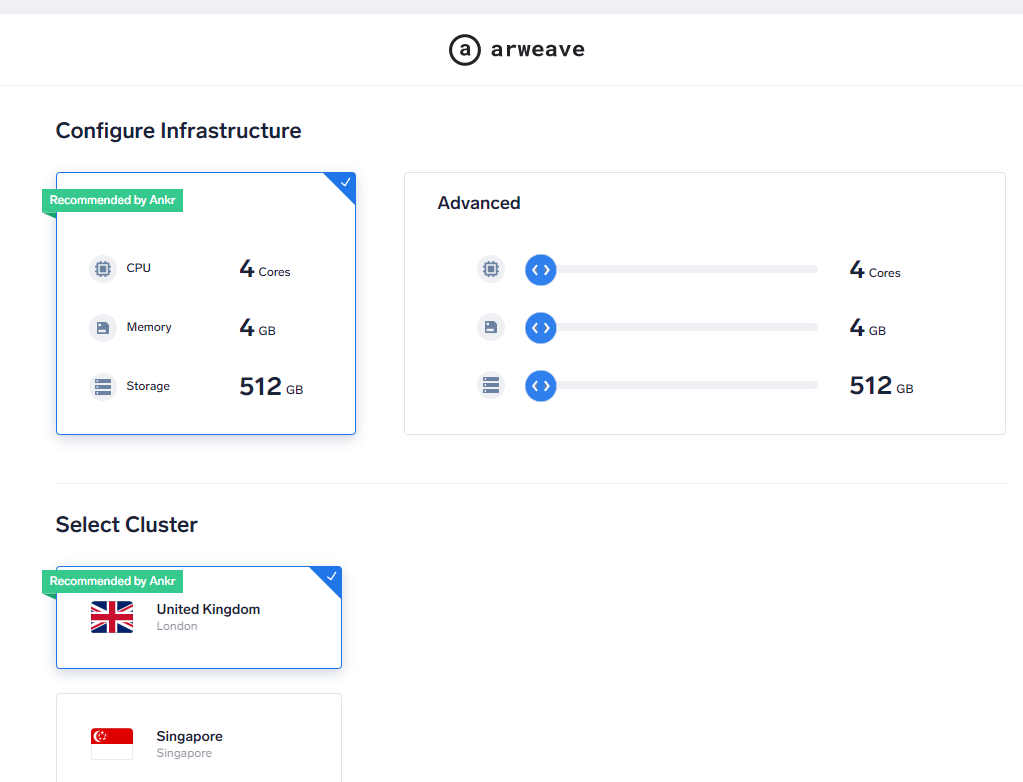This screenshot has height=782, width=1023.
Task: Click the CPU chip icon in recommended card
Action: pyautogui.click(x=102, y=269)
